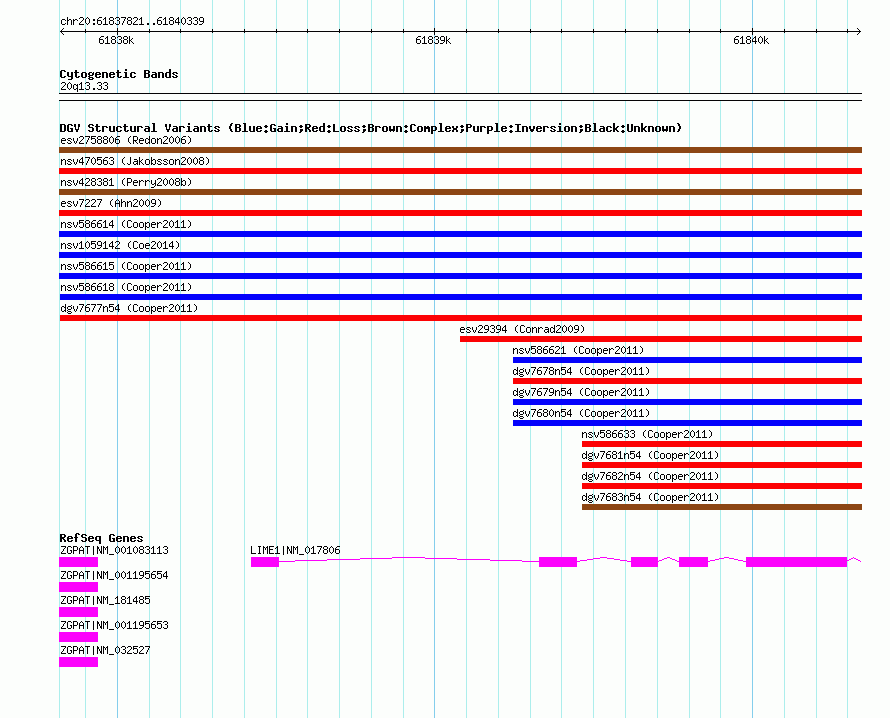Image resolution: width=890 pixels, height=718 pixels.
Task: Click the dgv7679n54 (Cooper2011) label
Action: [581, 392]
